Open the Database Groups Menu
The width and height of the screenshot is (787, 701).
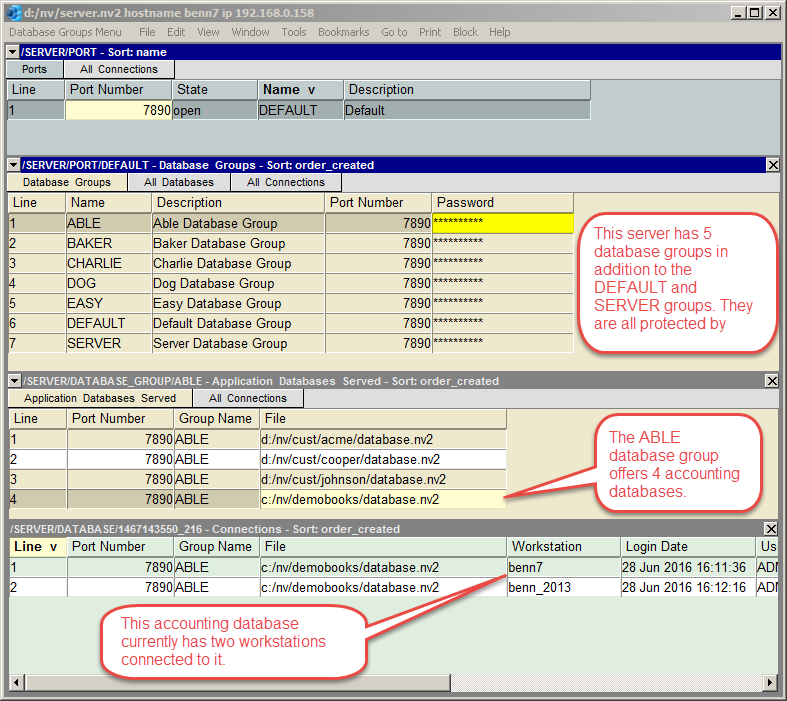click(x=65, y=32)
